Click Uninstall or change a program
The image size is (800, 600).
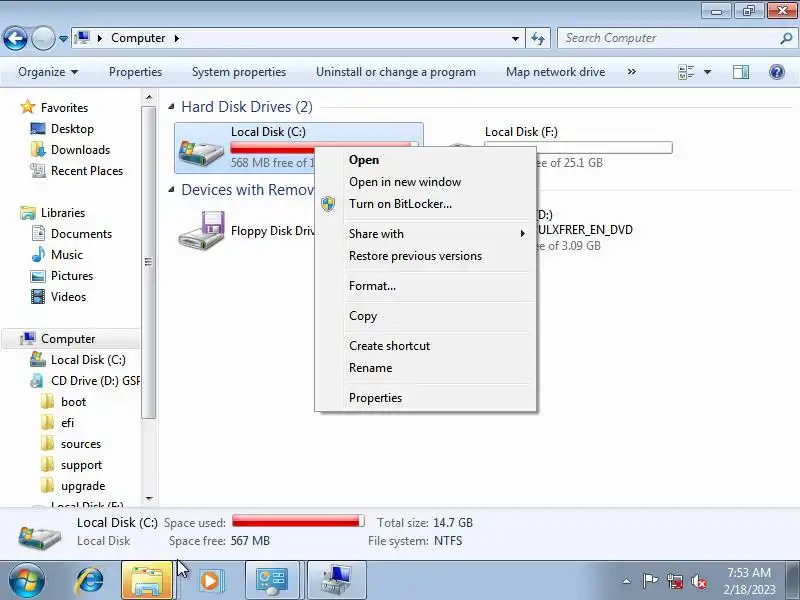point(396,72)
